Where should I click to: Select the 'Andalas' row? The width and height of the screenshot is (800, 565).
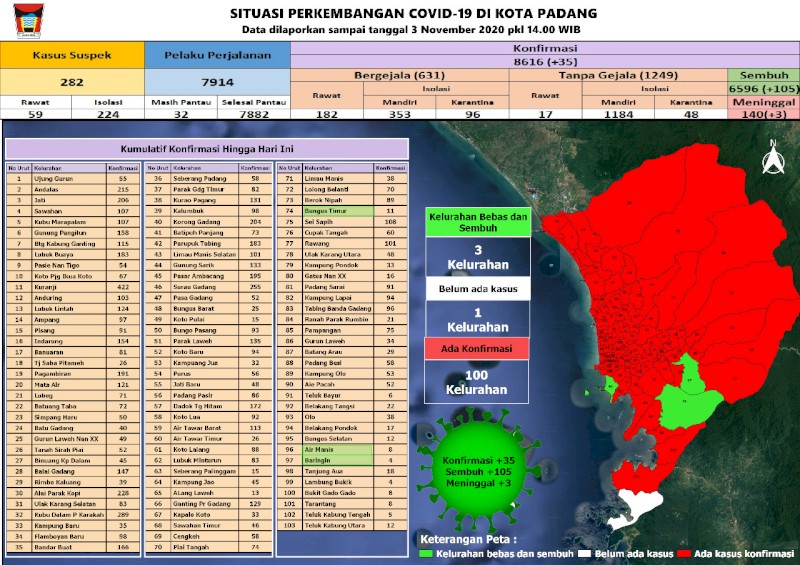point(73,189)
